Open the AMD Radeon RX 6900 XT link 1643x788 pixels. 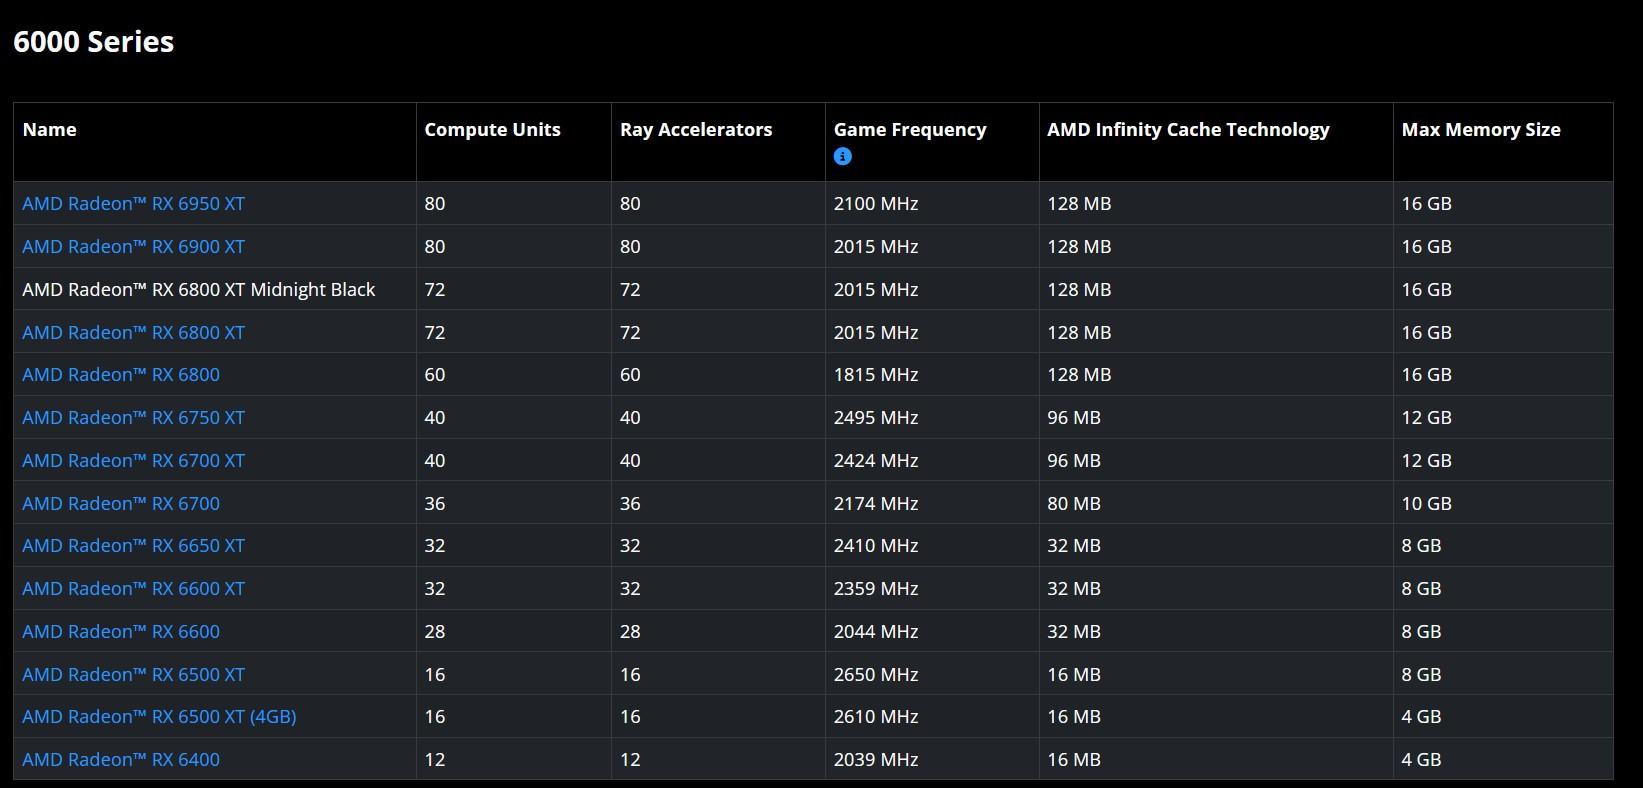click(133, 247)
